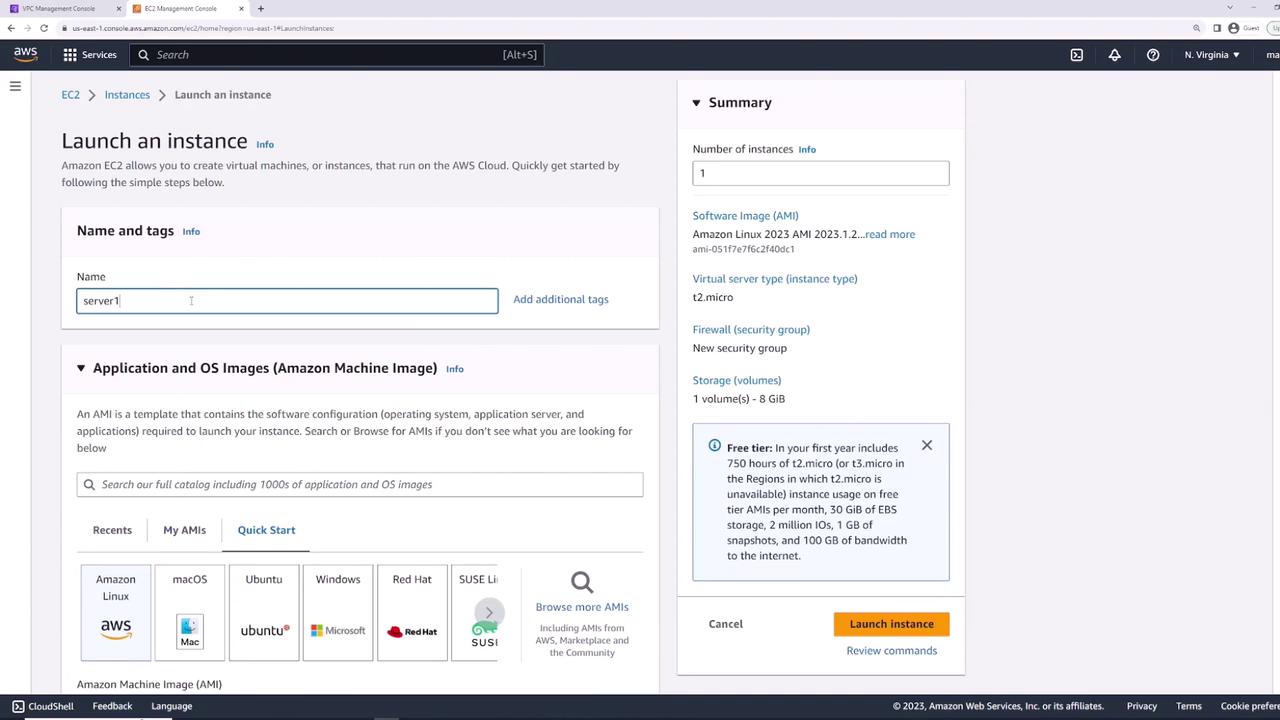Open Feedback in the footer
This screenshot has width=1280, height=720.
112,706
